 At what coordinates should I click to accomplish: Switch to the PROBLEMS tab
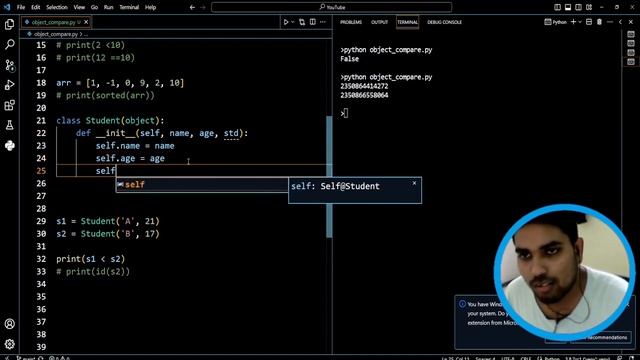(x=351, y=22)
